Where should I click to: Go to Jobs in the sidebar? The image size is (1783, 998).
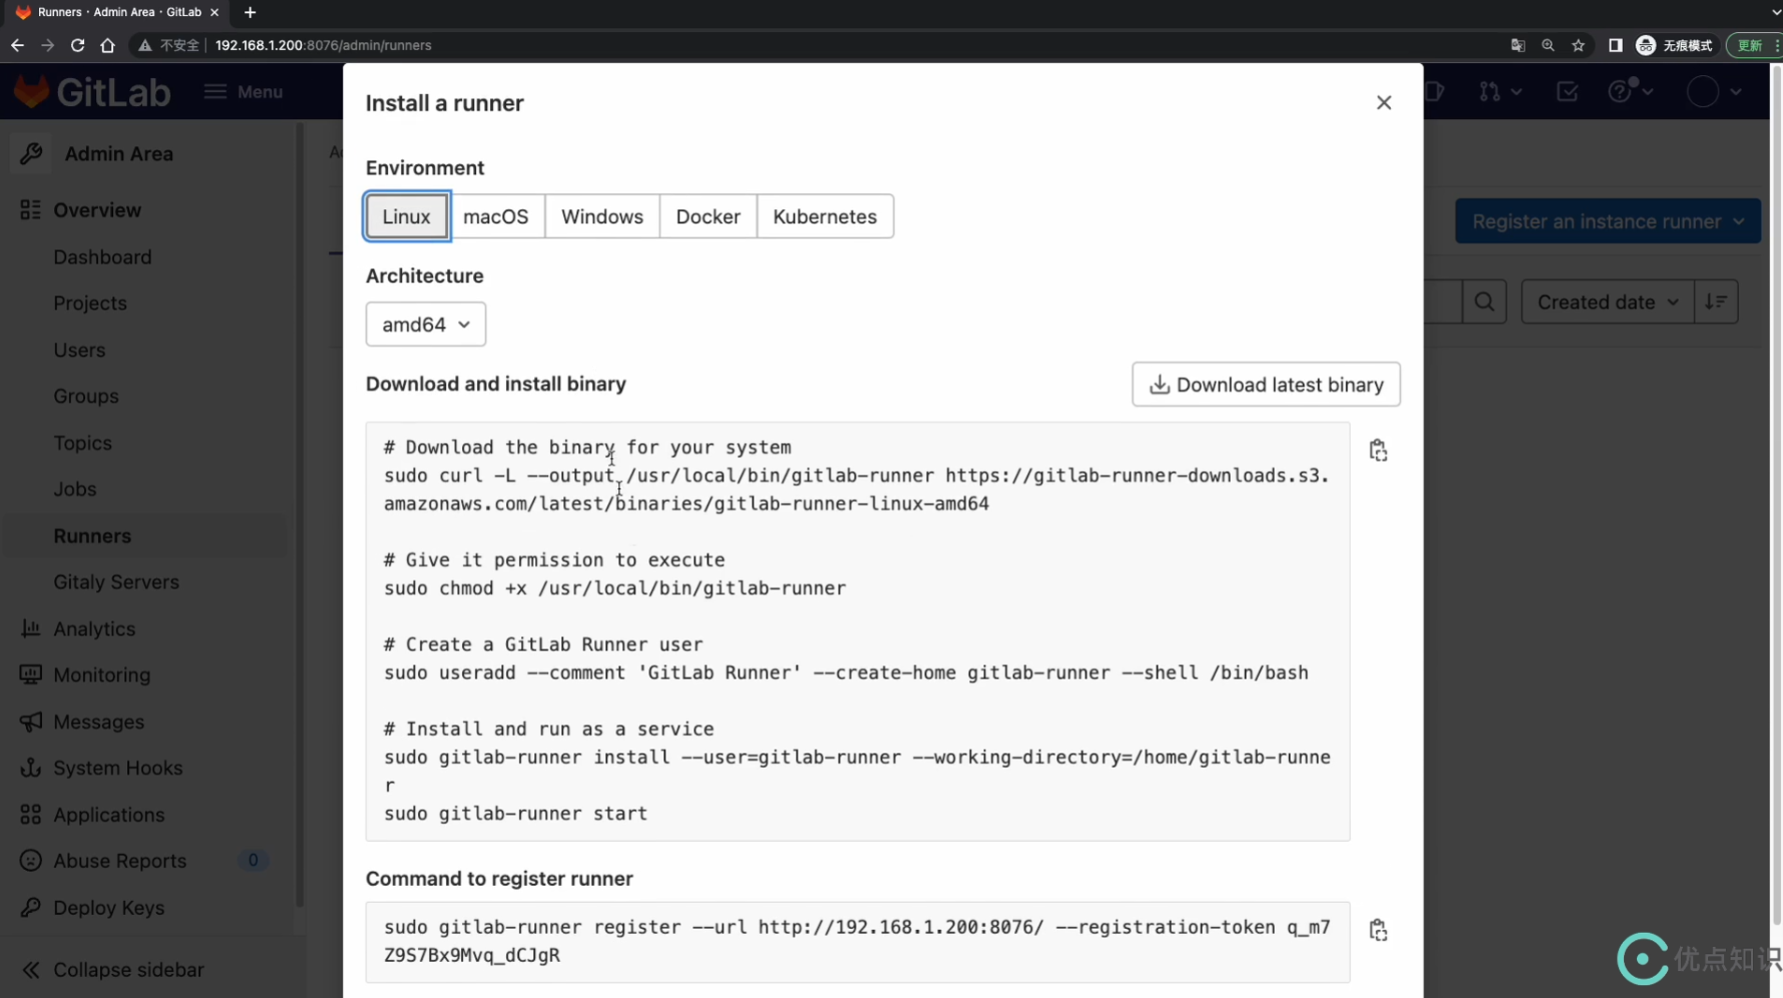tap(75, 489)
